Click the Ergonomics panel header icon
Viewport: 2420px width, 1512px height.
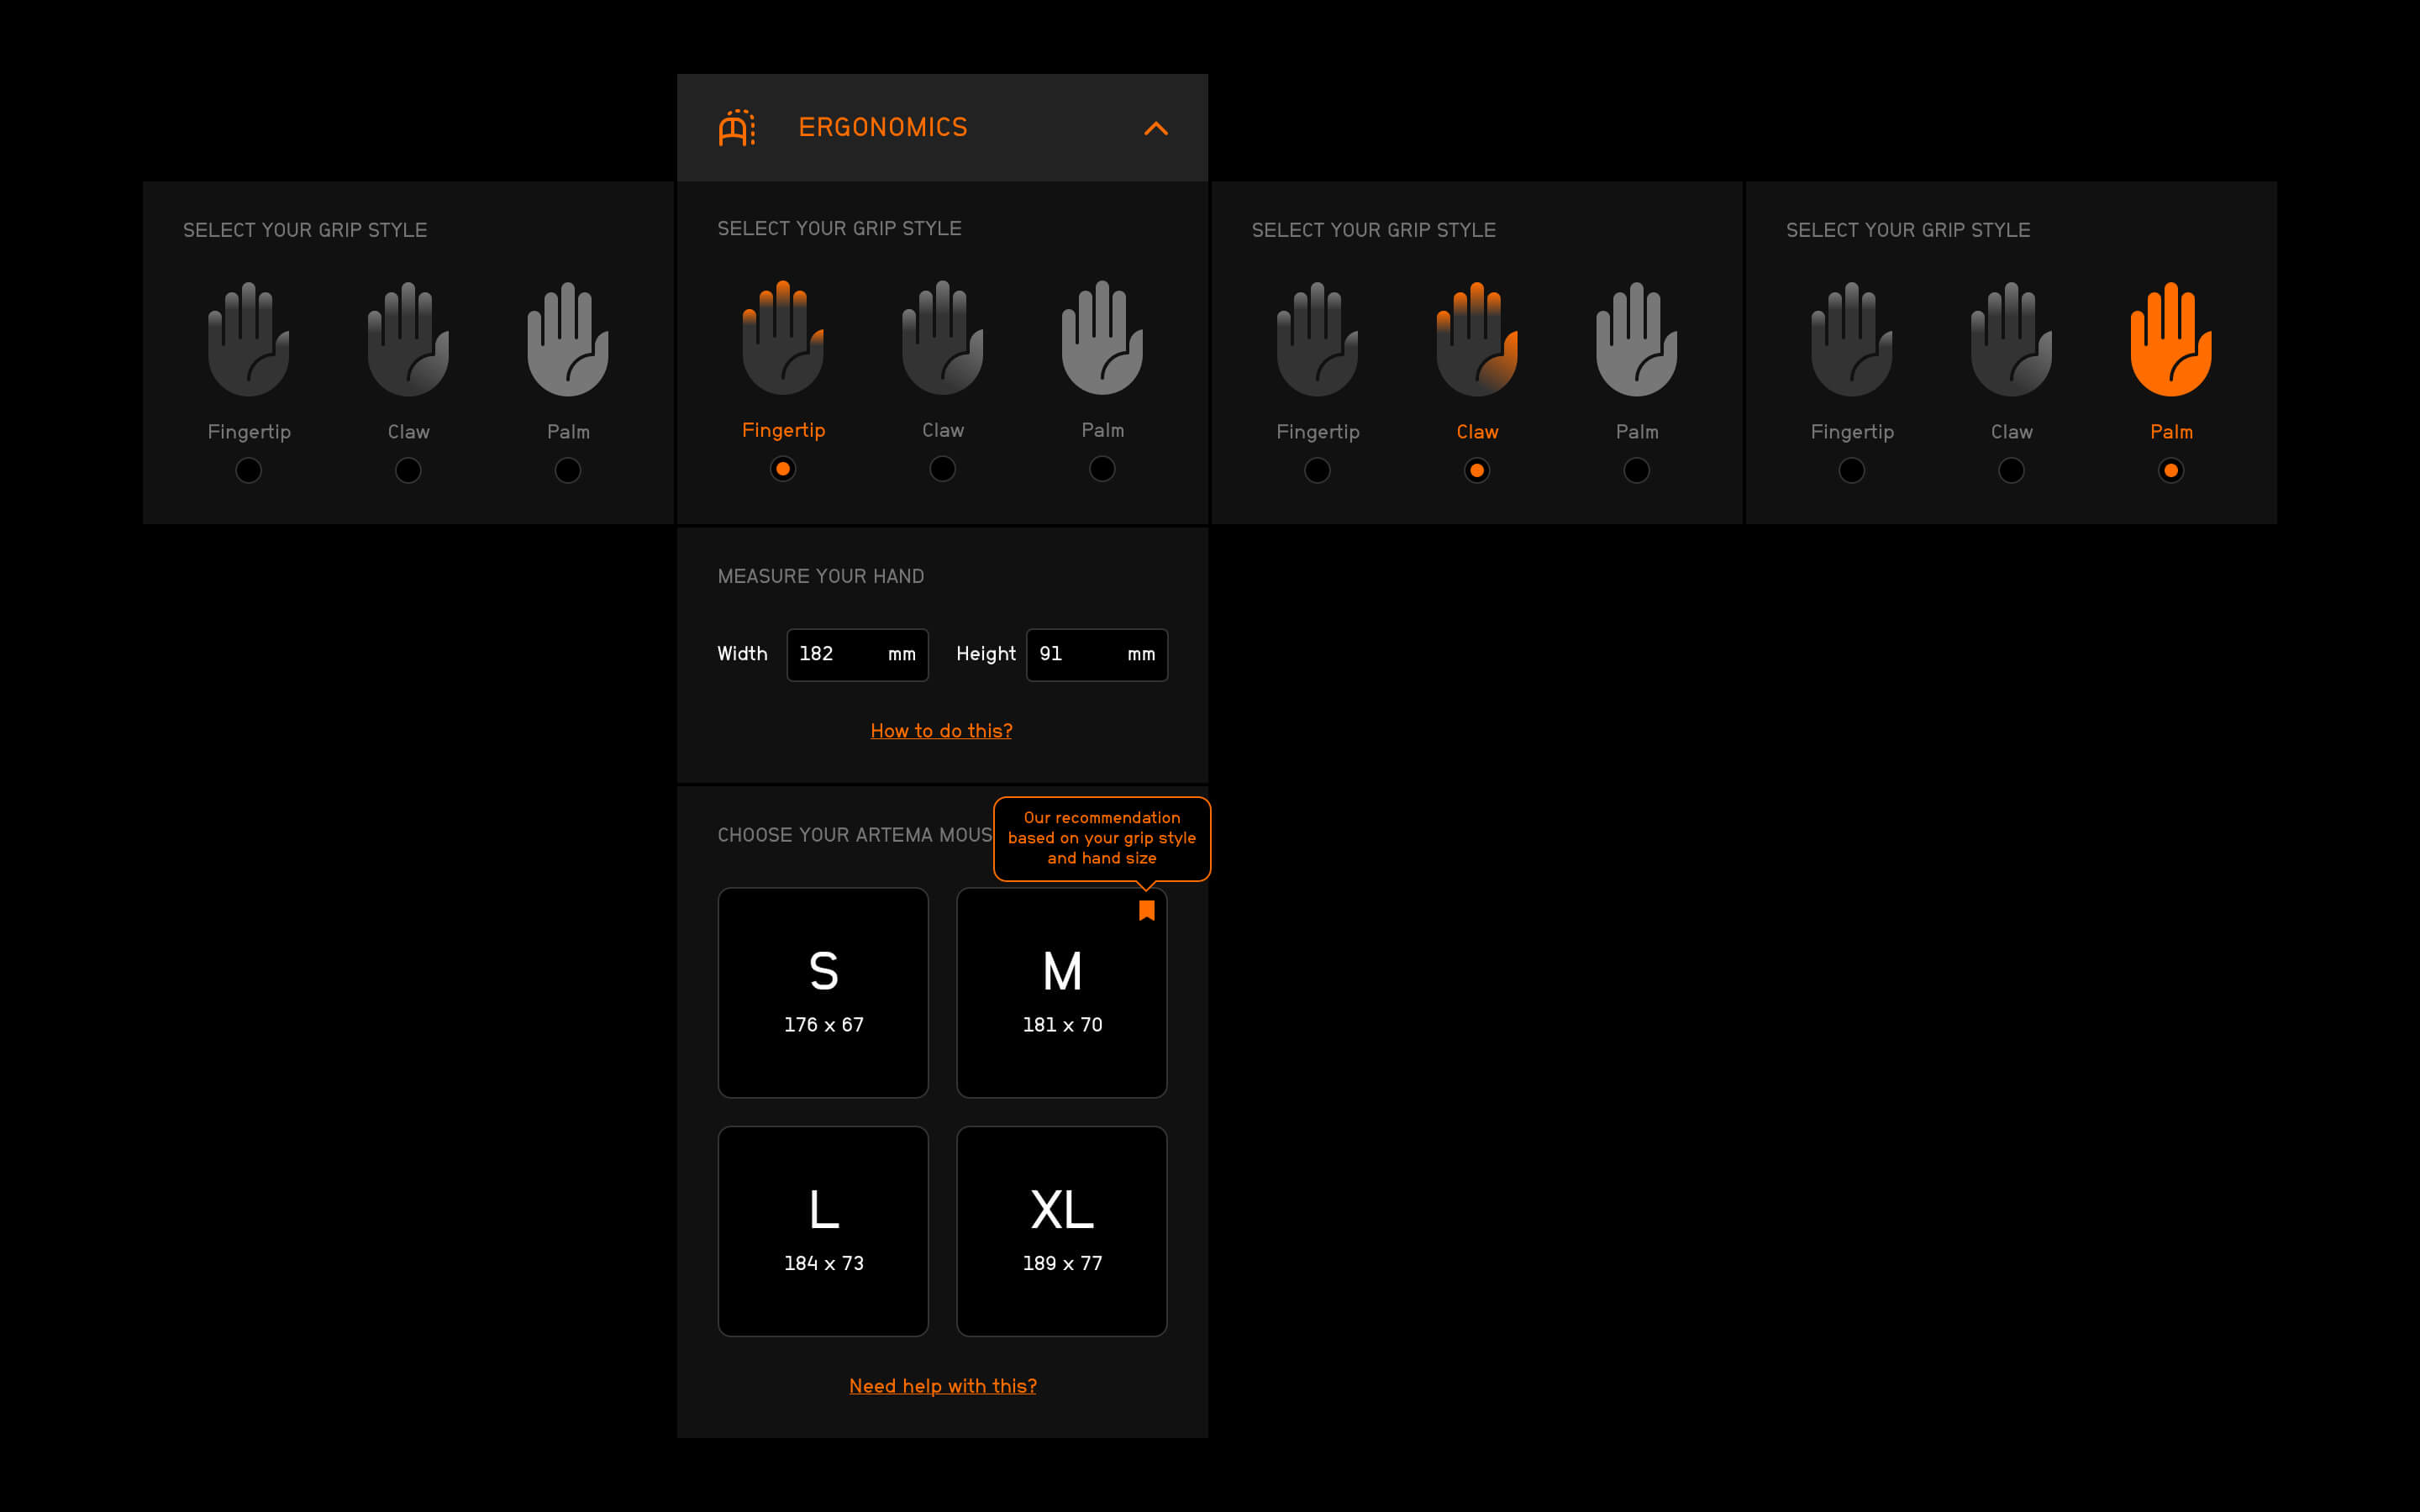[734, 125]
